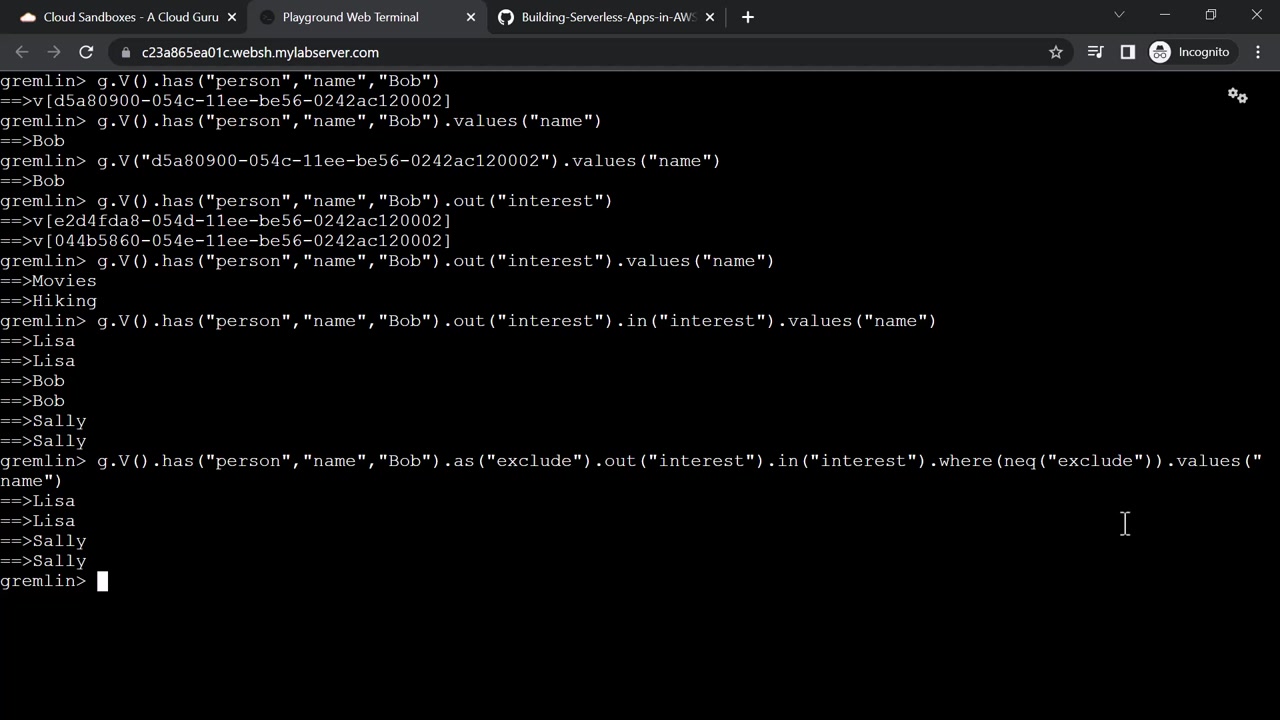This screenshot has height=720, width=1280.
Task: Open the media controls icon
Action: coord(1096,52)
